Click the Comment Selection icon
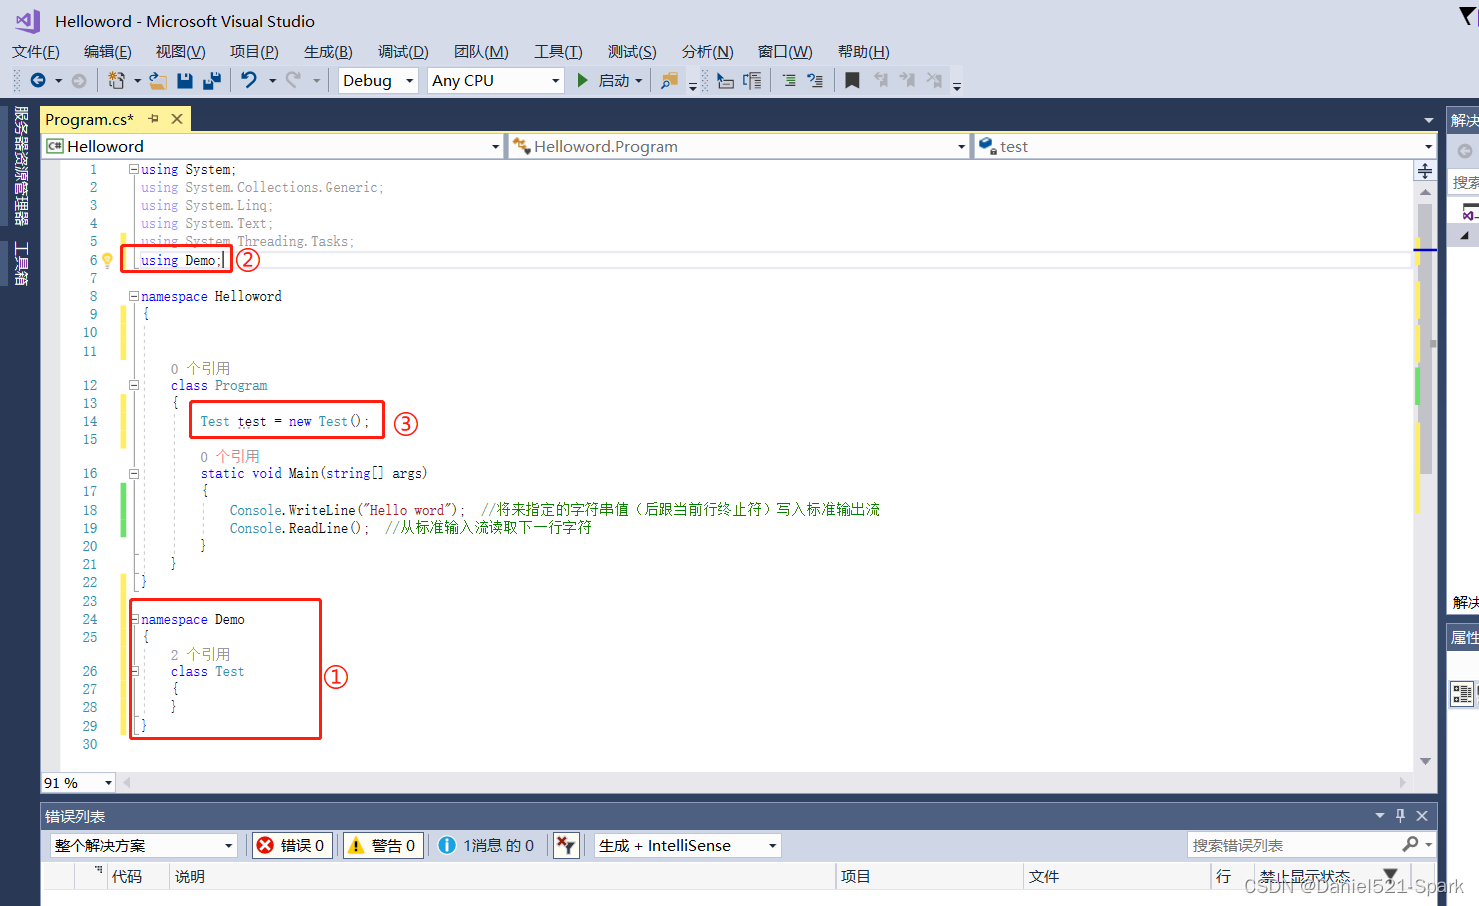 point(789,80)
